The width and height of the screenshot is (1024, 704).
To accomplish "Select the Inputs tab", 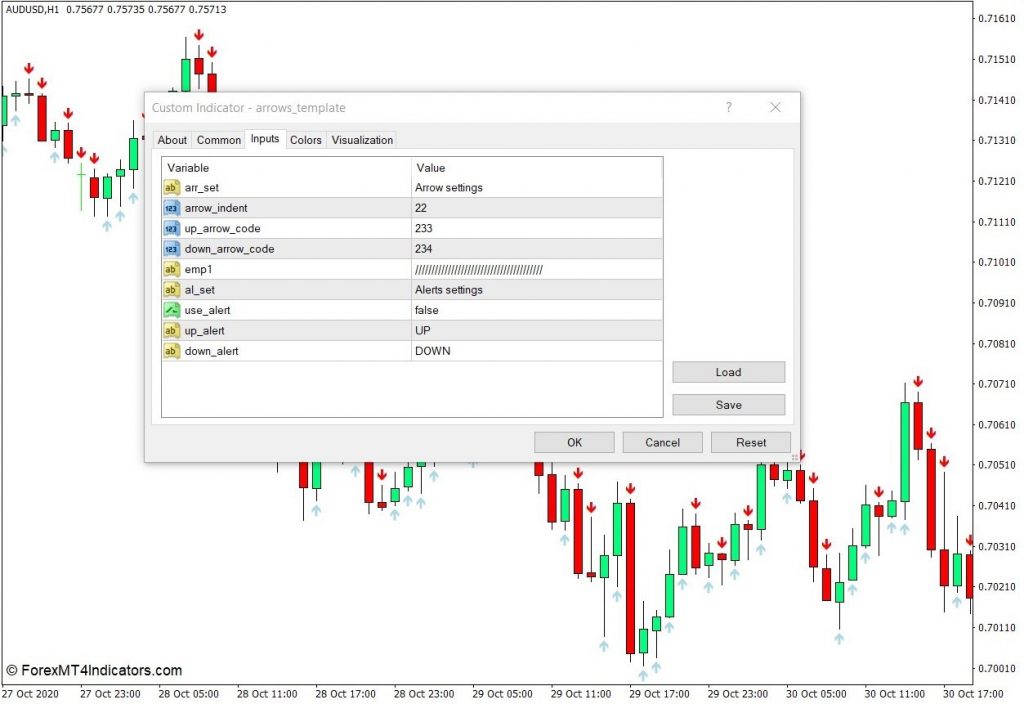I will (x=264, y=138).
